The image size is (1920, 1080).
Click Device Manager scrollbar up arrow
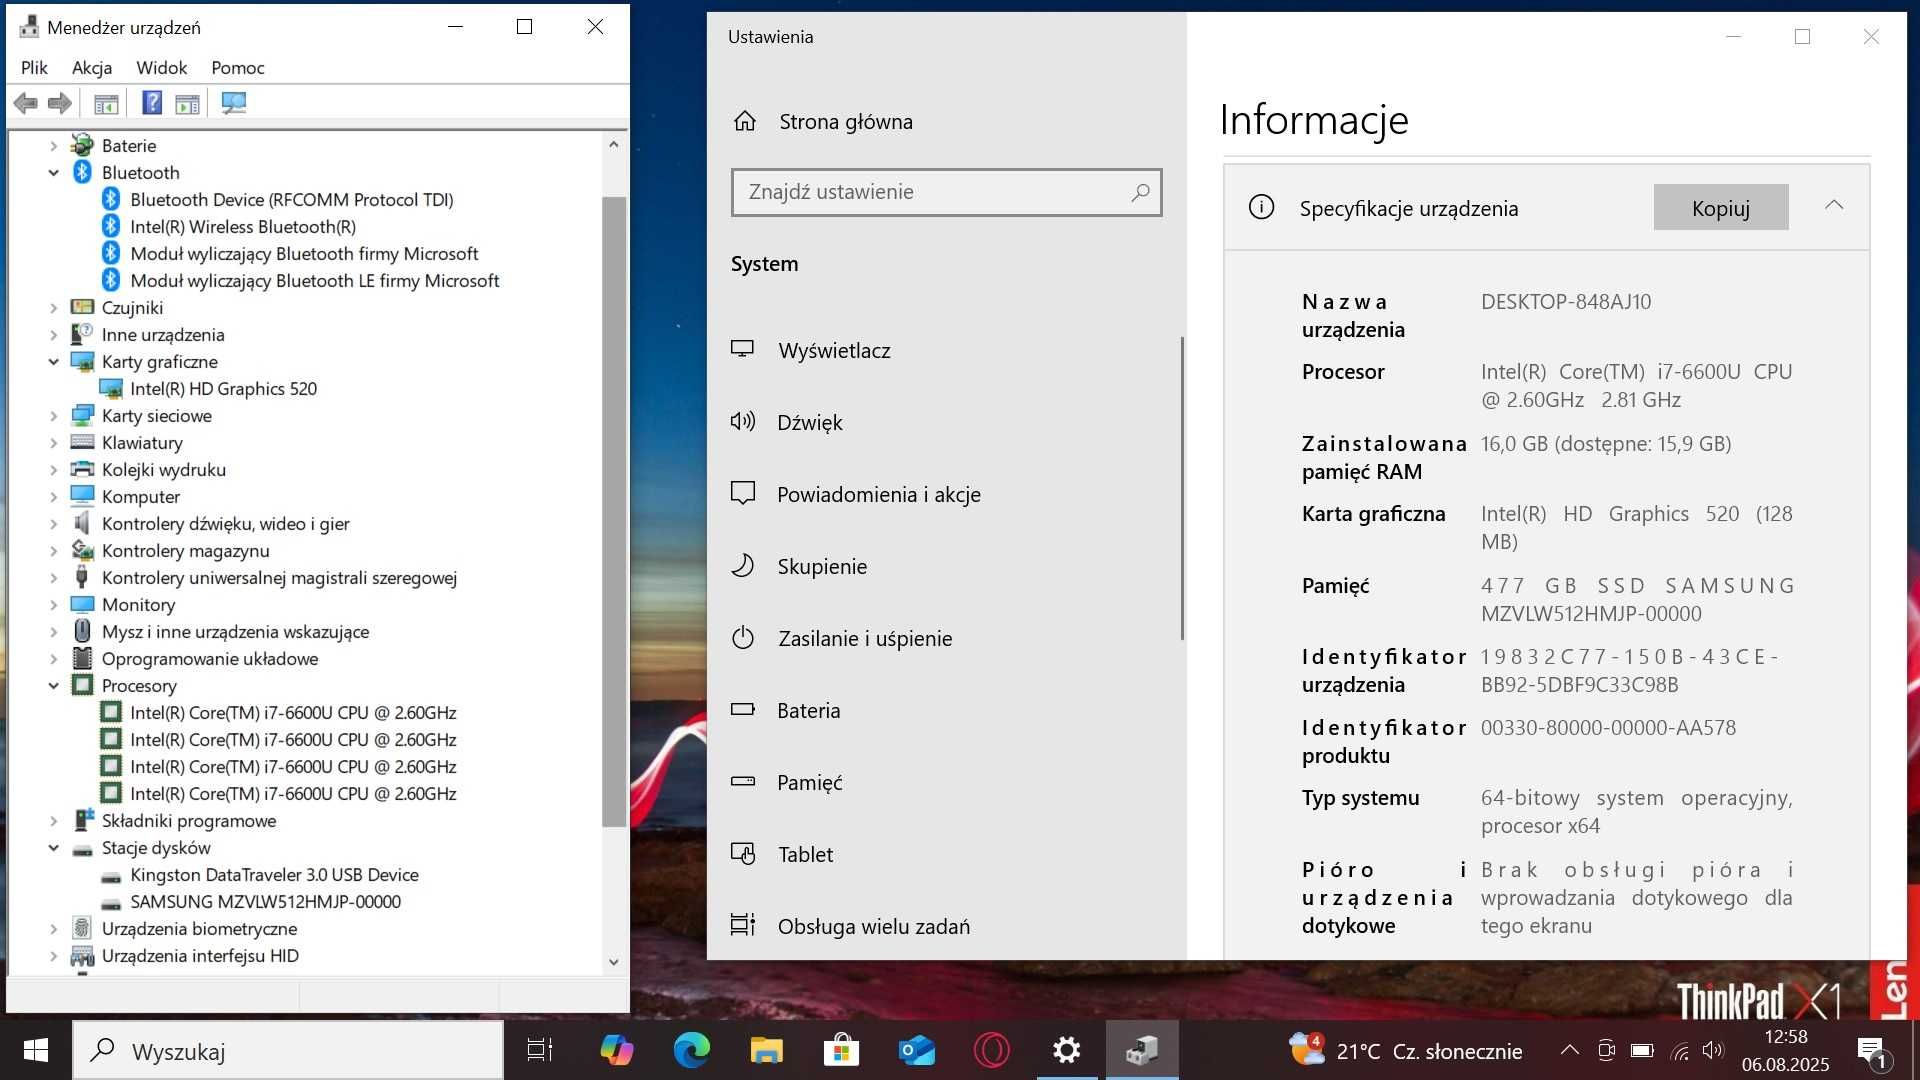[614, 145]
